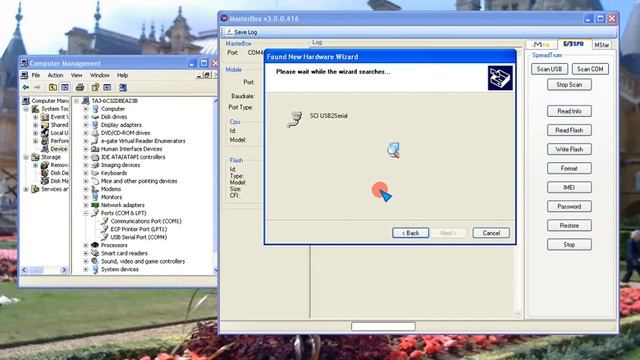Viewport: 640px width, 360px height.
Task: Click the Read Info button
Action: [x=569, y=111]
